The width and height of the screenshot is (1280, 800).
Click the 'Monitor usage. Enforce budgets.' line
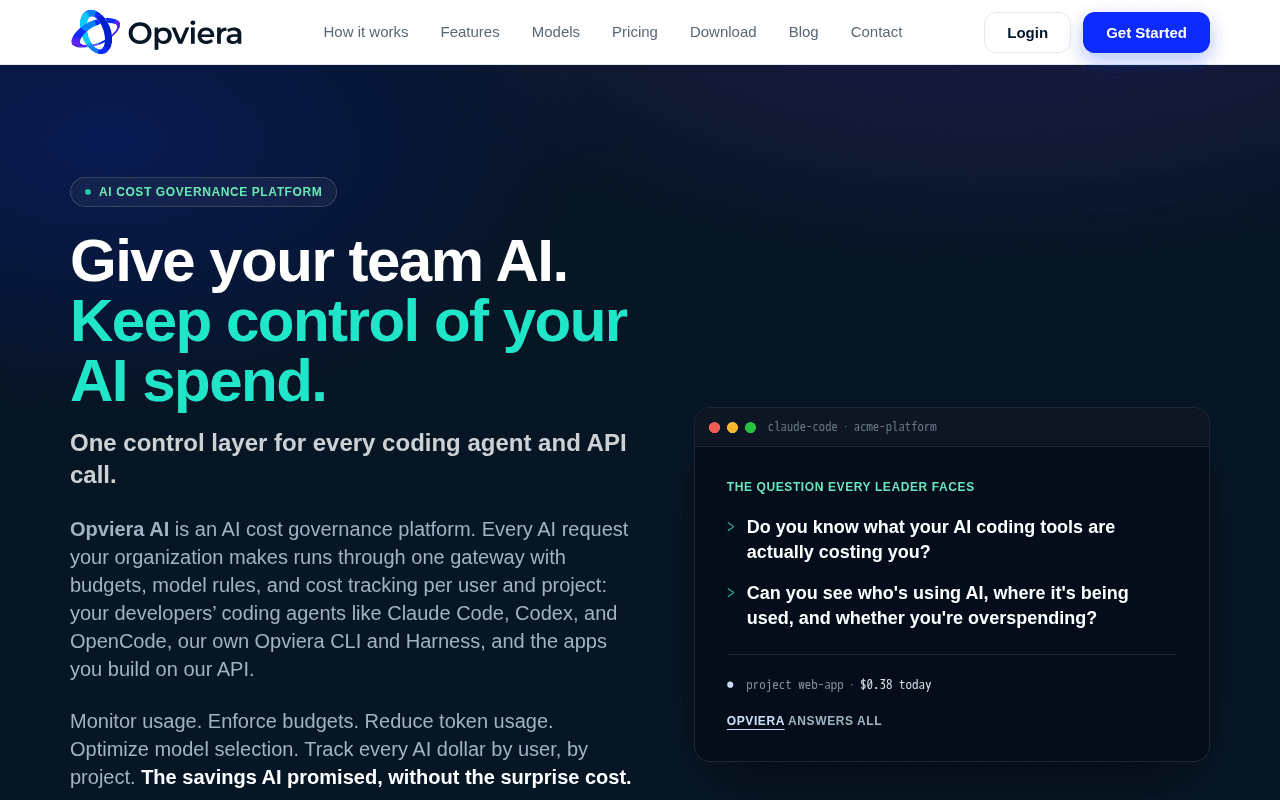(311, 721)
